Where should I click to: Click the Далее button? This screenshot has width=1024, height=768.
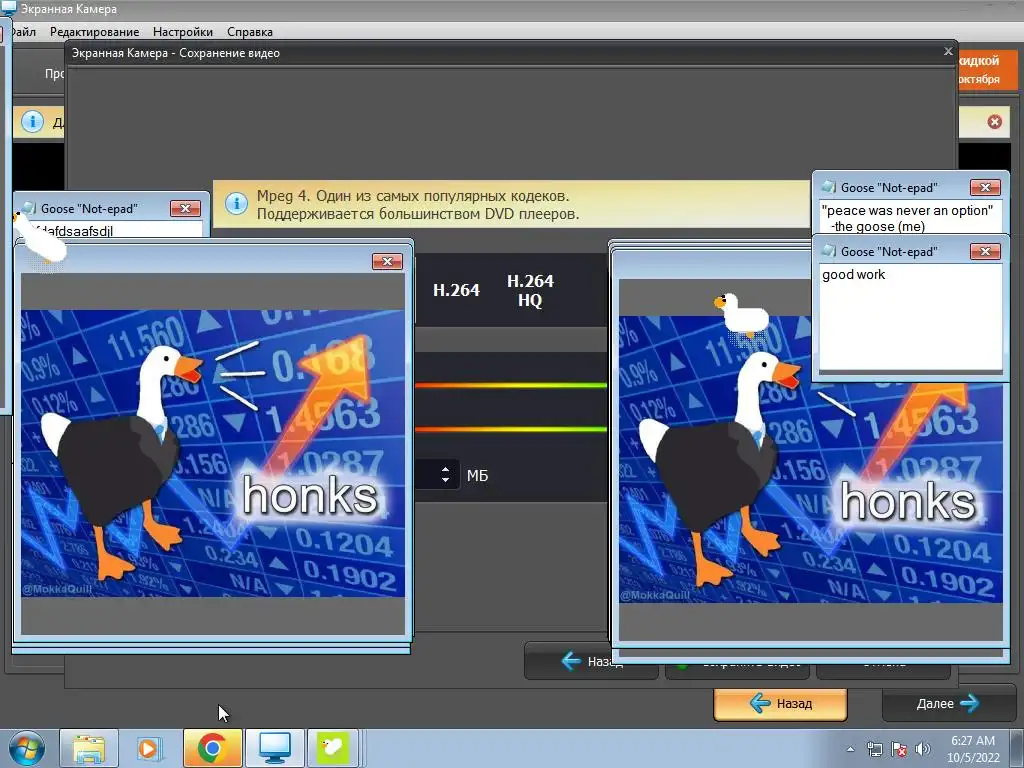coord(948,703)
